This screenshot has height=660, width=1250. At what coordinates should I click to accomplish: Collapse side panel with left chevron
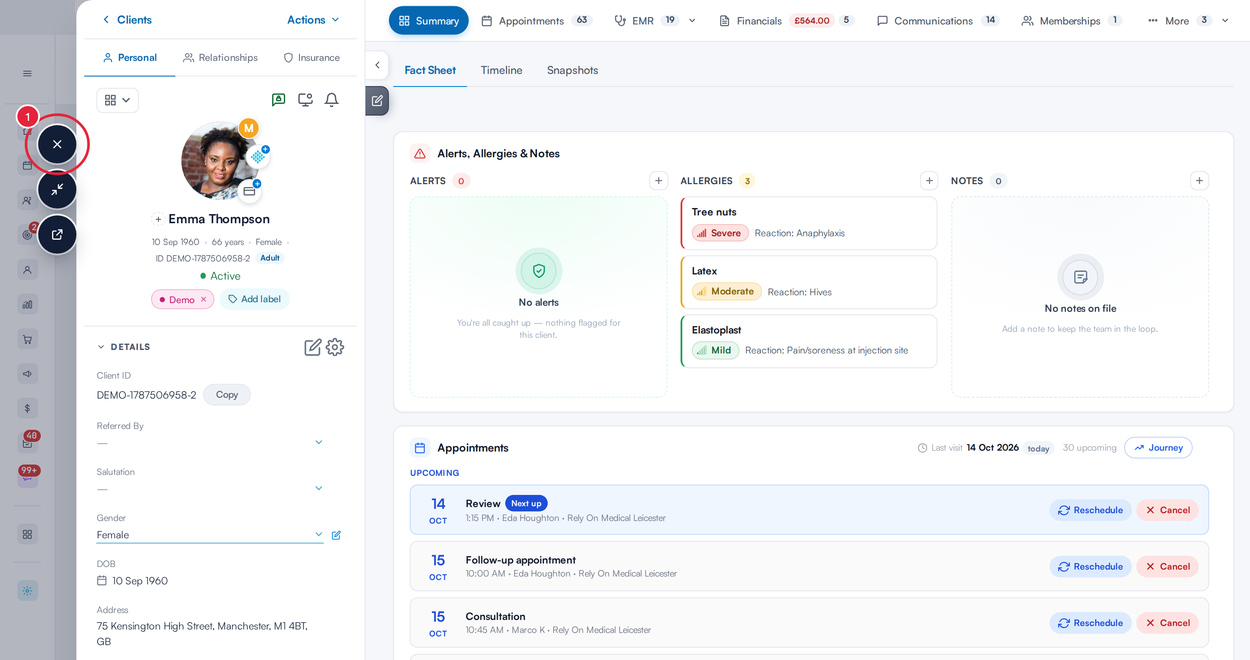[x=377, y=65]
